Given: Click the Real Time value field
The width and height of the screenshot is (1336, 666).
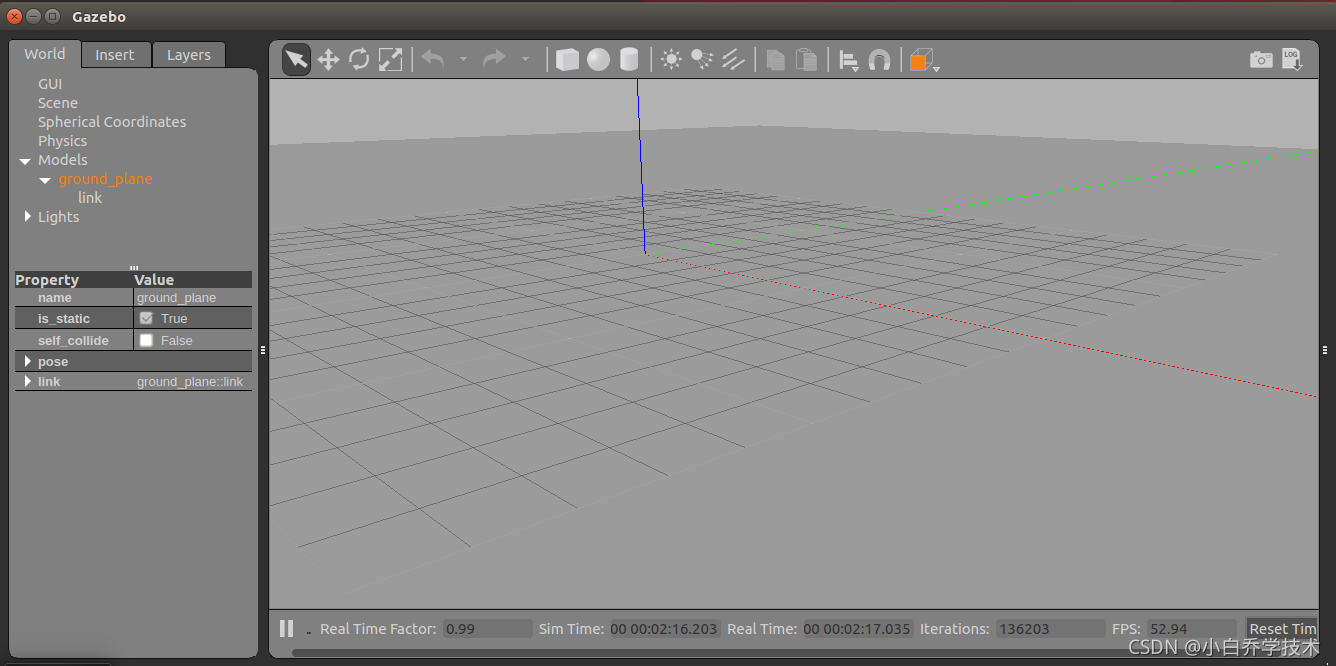Looking at the screenshot, I should (858, 629).
